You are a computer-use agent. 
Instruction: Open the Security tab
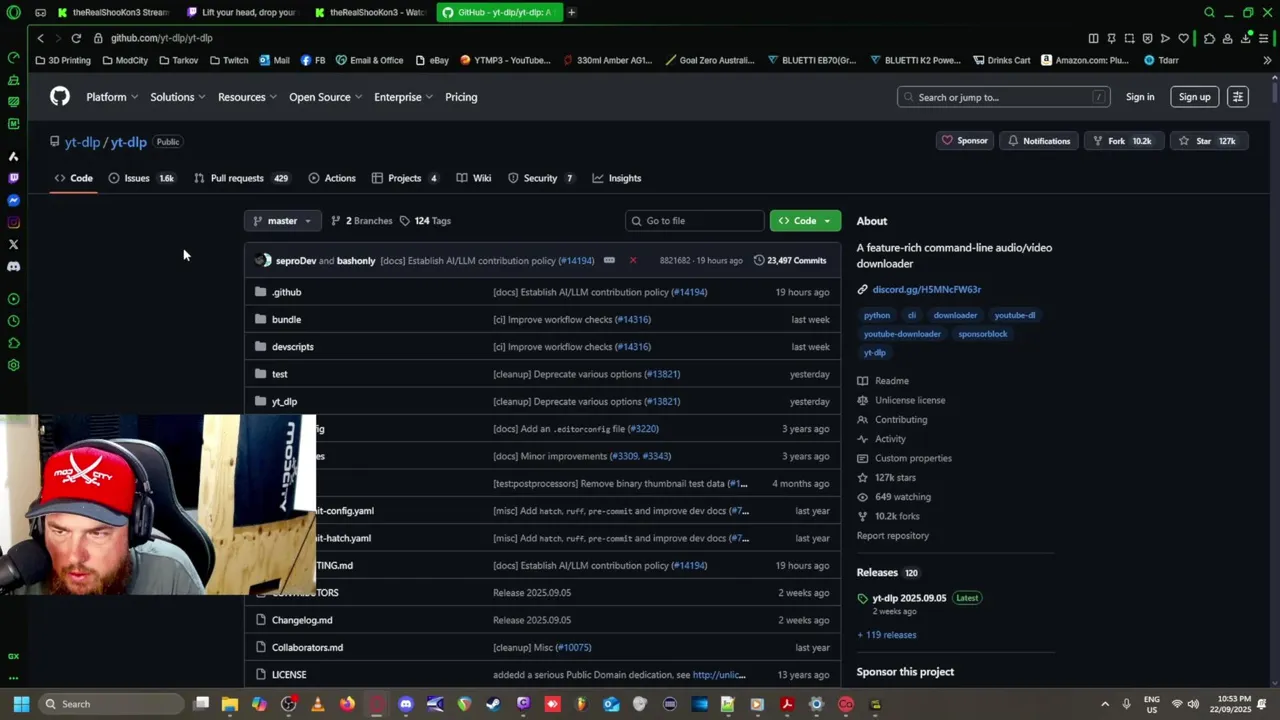(541, 178)
